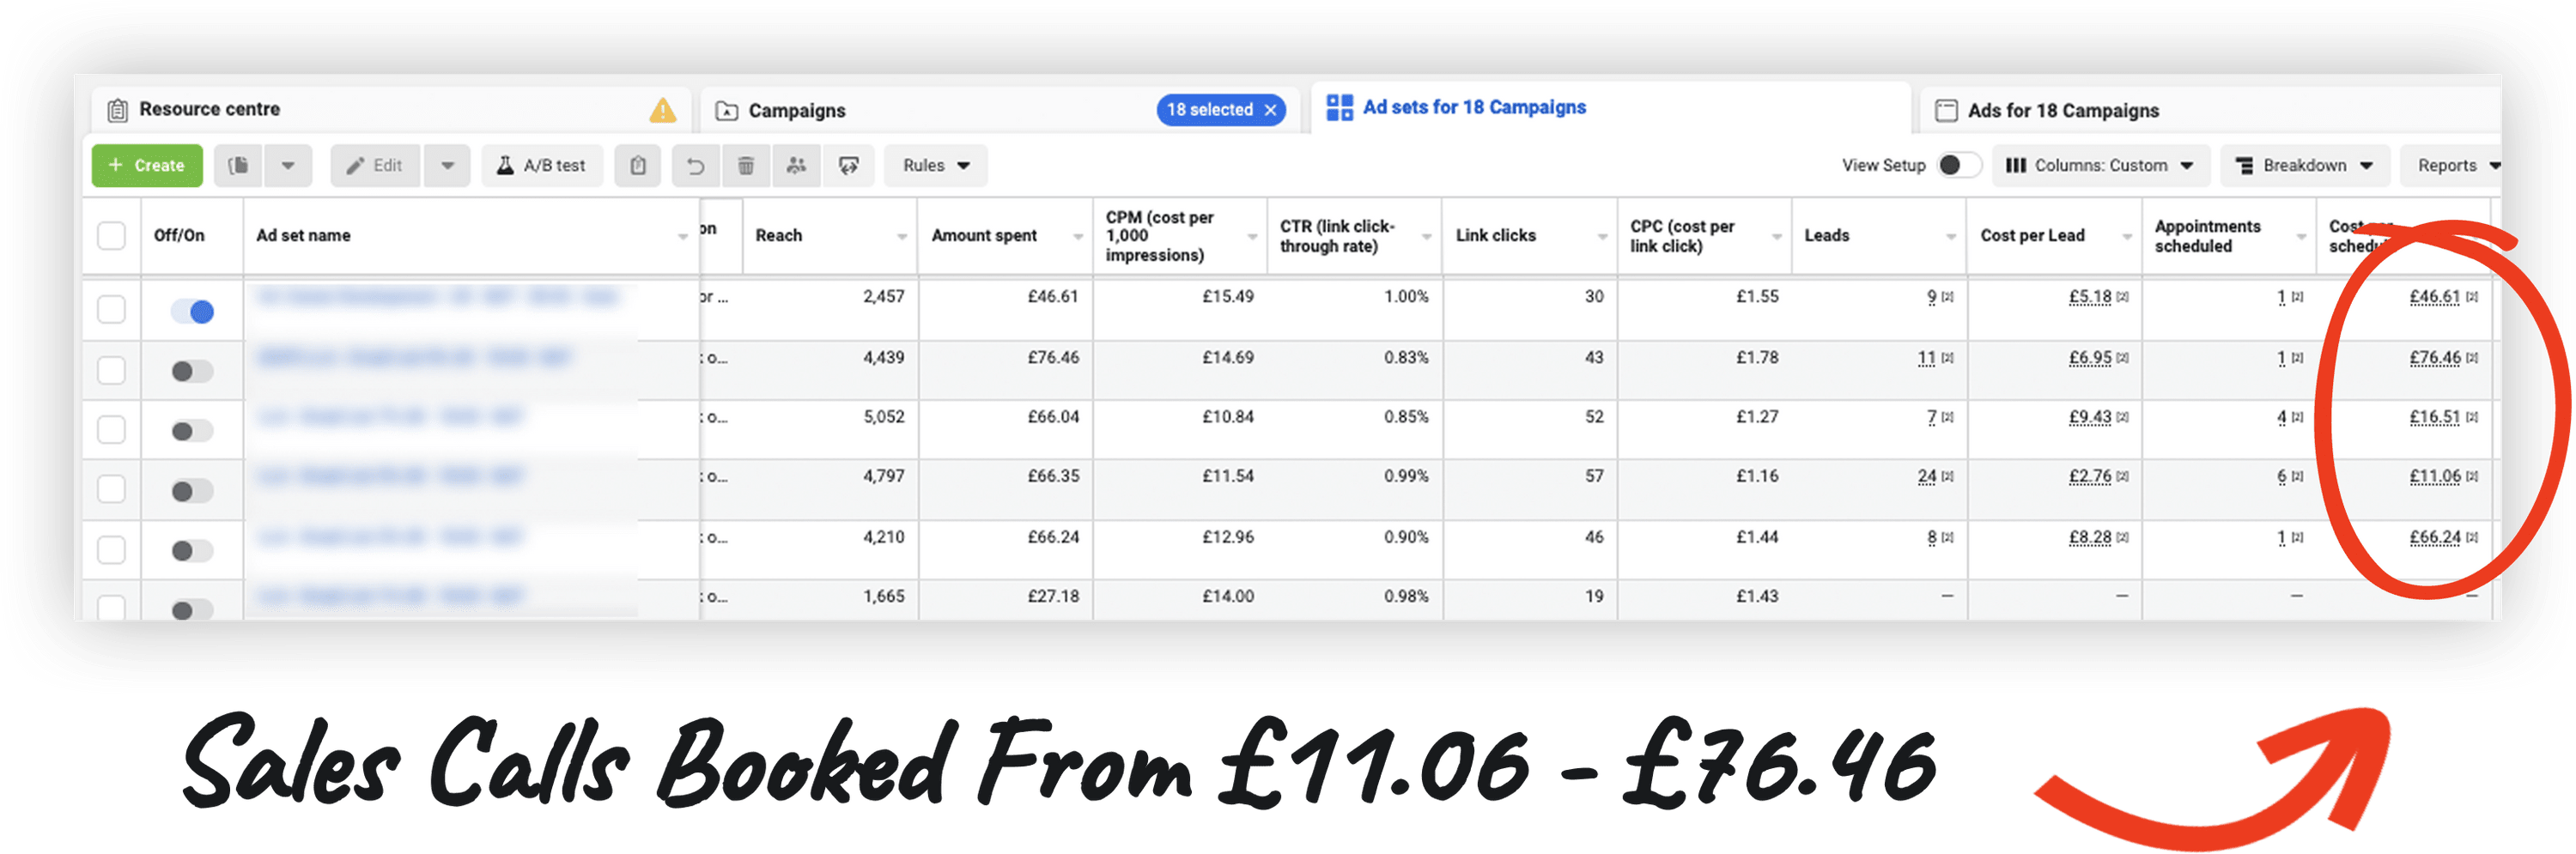Click the clipboard icon next to A/B test
Screen dimensions: 2576x854
[x=638, y=166]
